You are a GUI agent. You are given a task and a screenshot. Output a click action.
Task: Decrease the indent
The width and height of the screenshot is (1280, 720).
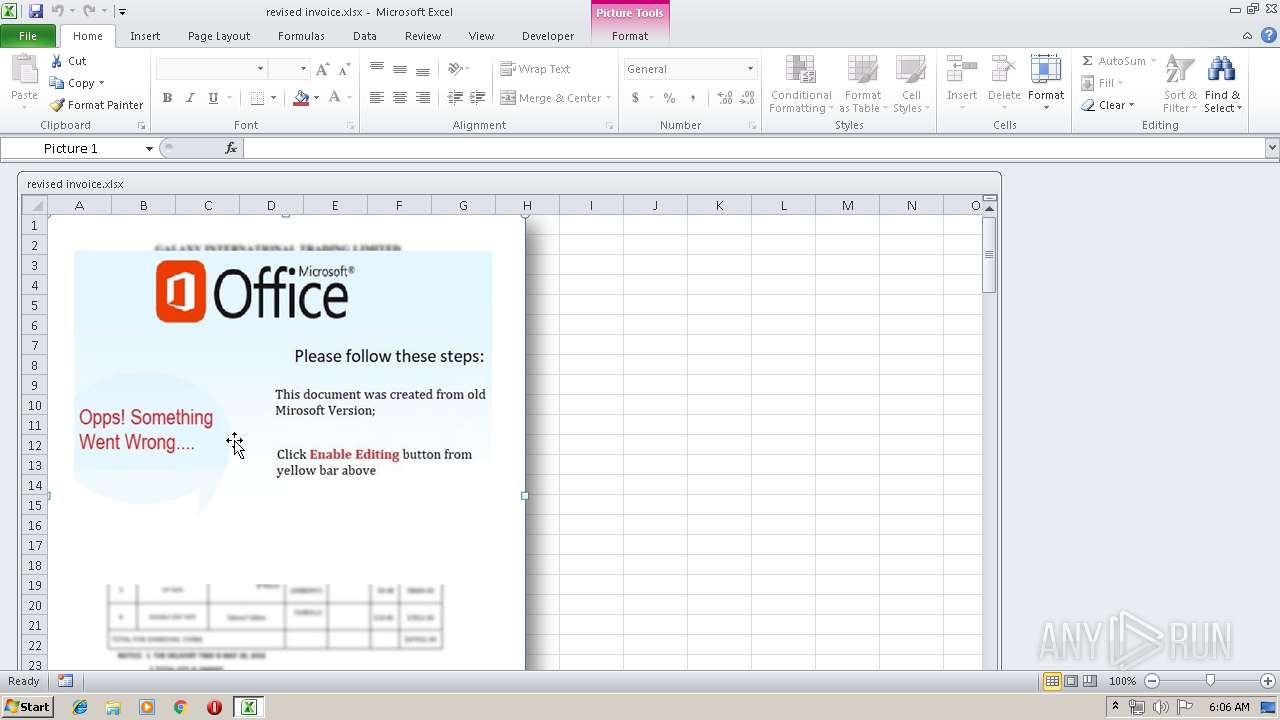[x=455, y=98]
